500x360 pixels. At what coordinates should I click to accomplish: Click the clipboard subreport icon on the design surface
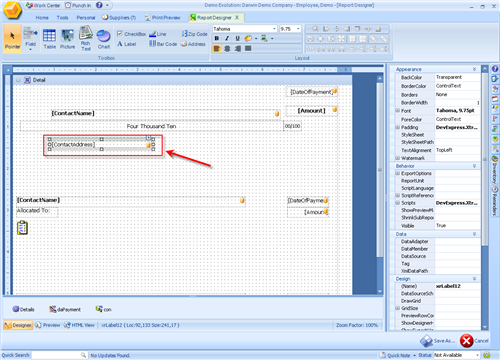tap(22, 228)
